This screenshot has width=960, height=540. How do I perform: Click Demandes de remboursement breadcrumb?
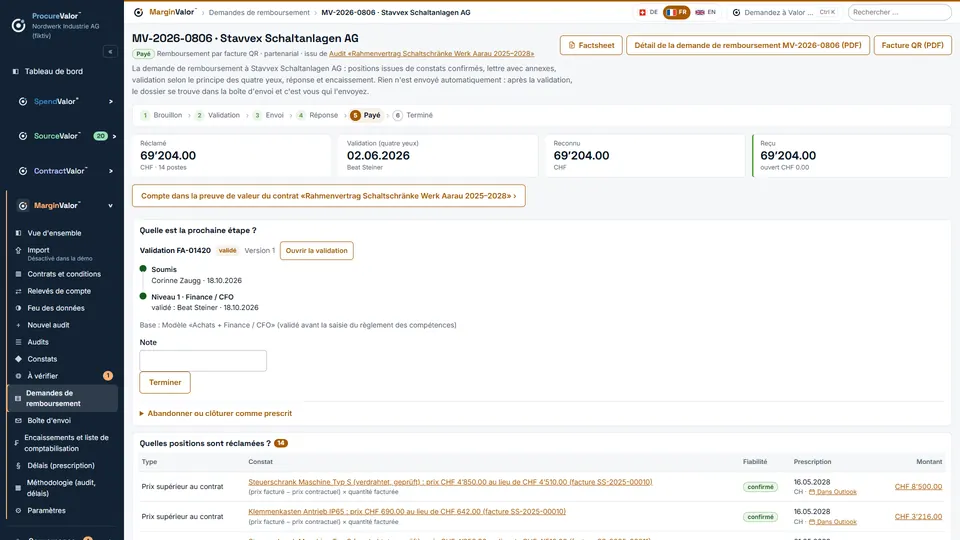click(x=259, y=12)
